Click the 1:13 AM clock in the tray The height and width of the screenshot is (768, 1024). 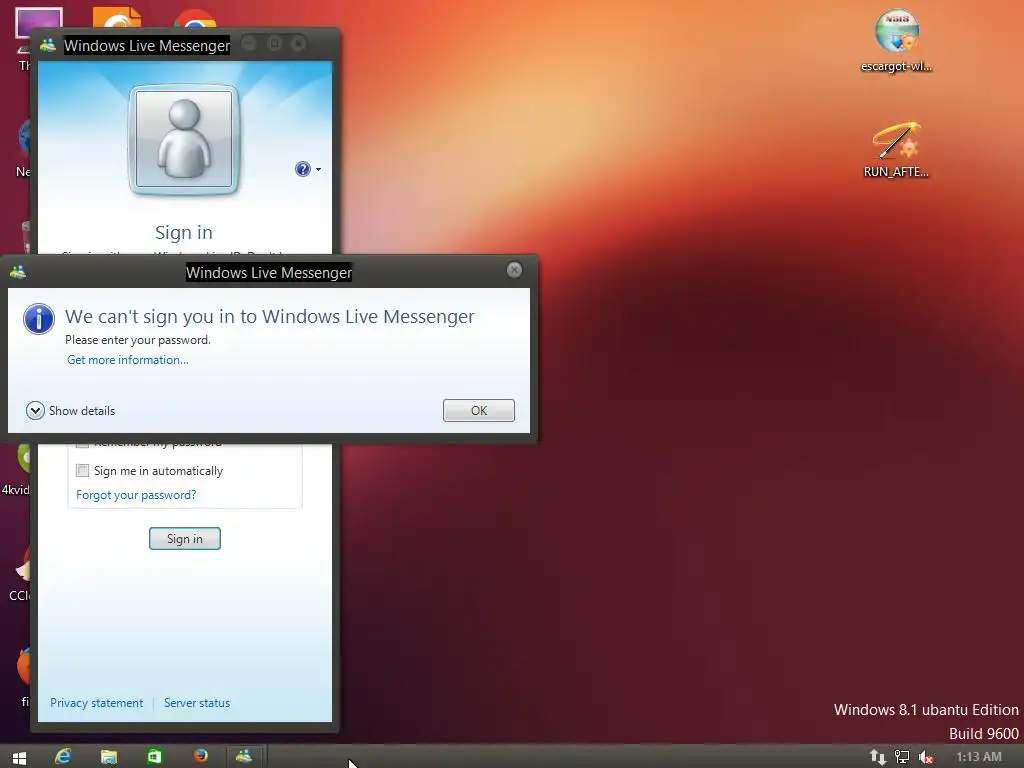pos(978,757)
